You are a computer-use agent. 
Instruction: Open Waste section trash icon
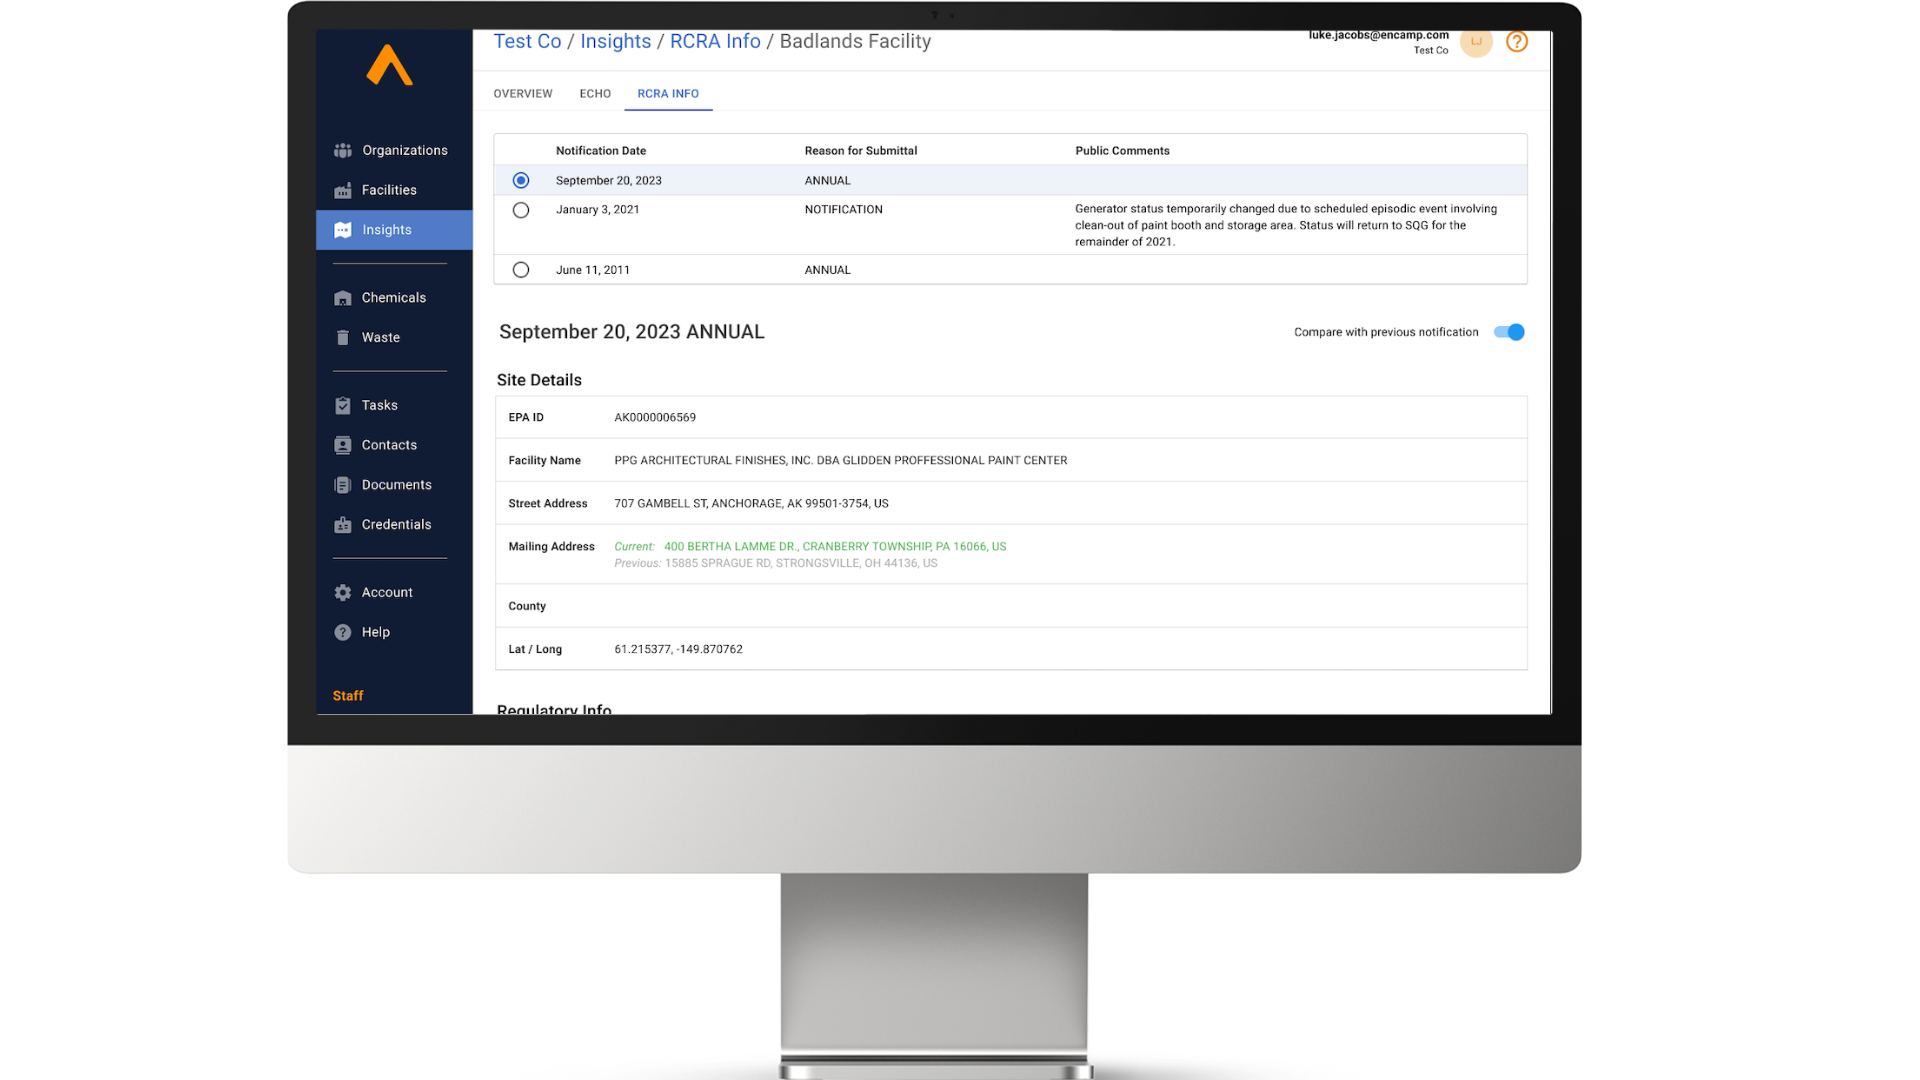[343, 338]
